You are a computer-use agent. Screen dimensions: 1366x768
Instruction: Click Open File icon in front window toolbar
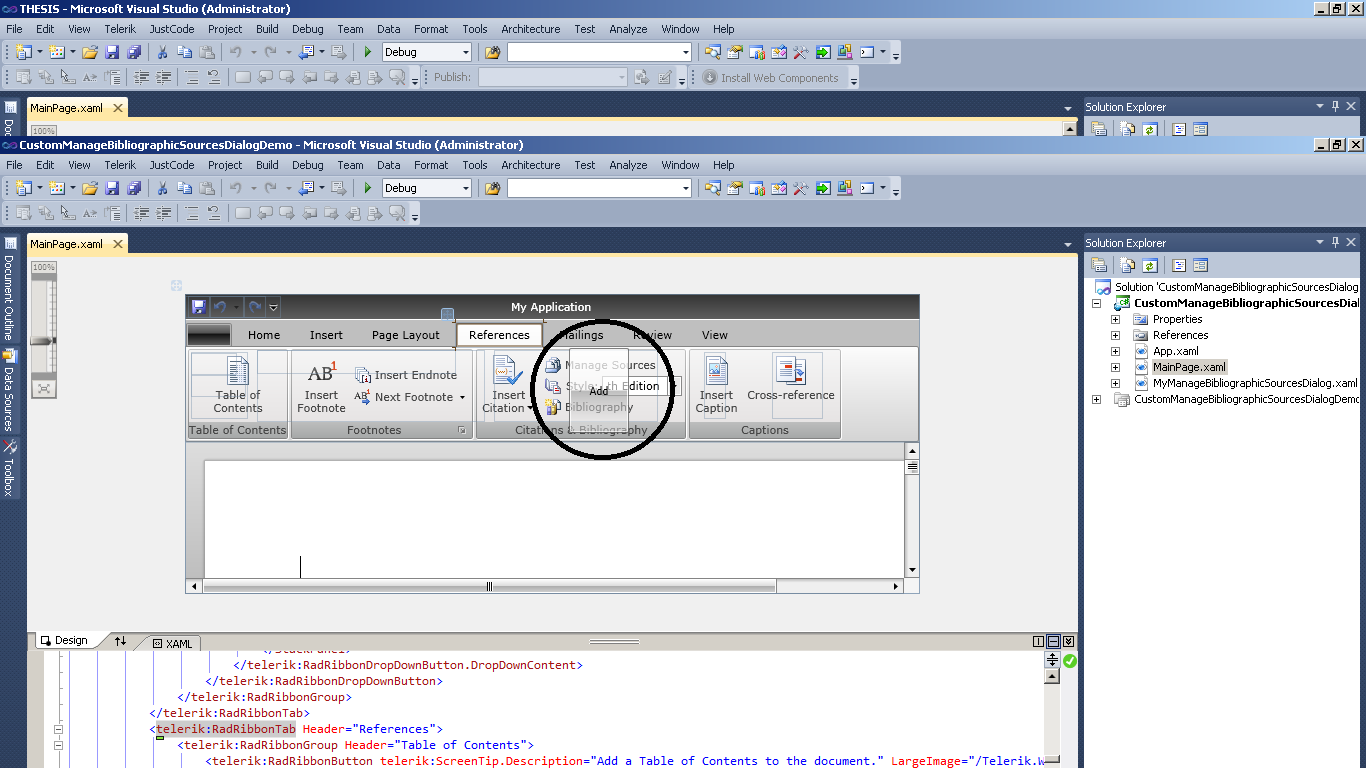pos(90,188)
